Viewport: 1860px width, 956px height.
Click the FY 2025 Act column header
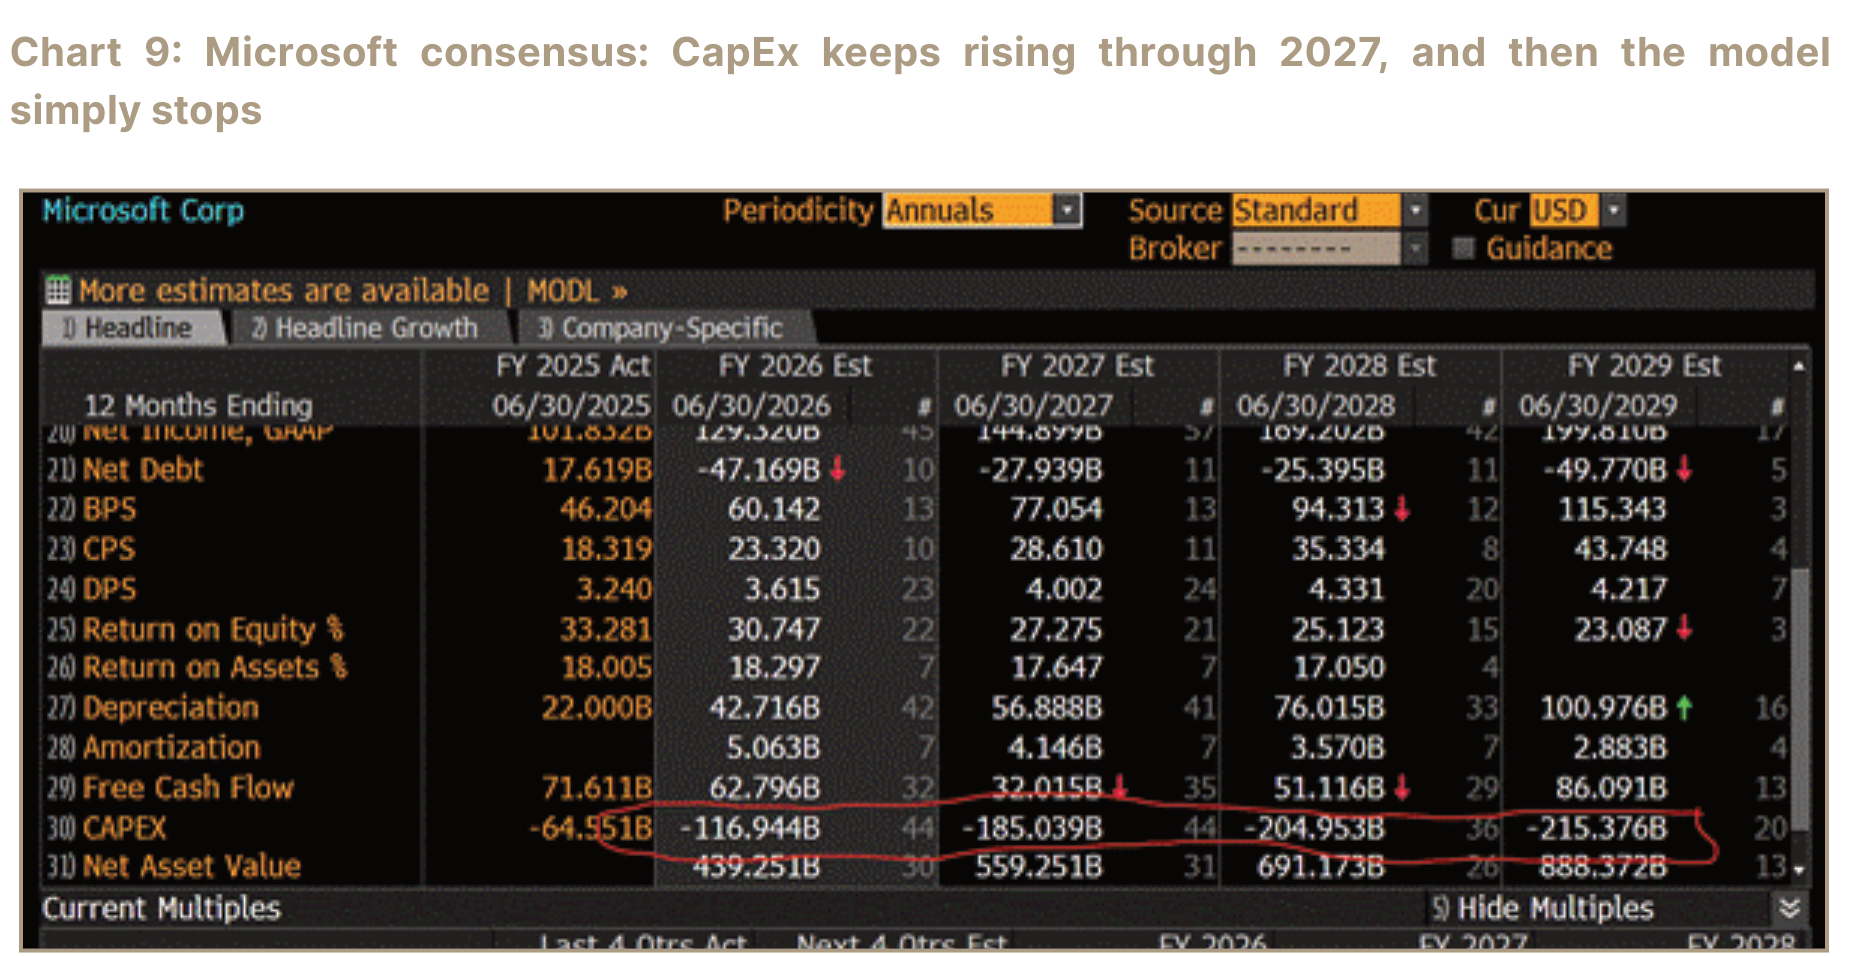pyautogui.click(x=573, y=366)
